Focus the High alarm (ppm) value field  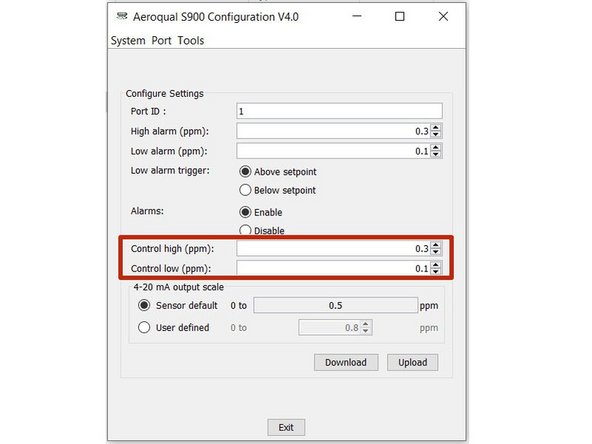(333, 131)
